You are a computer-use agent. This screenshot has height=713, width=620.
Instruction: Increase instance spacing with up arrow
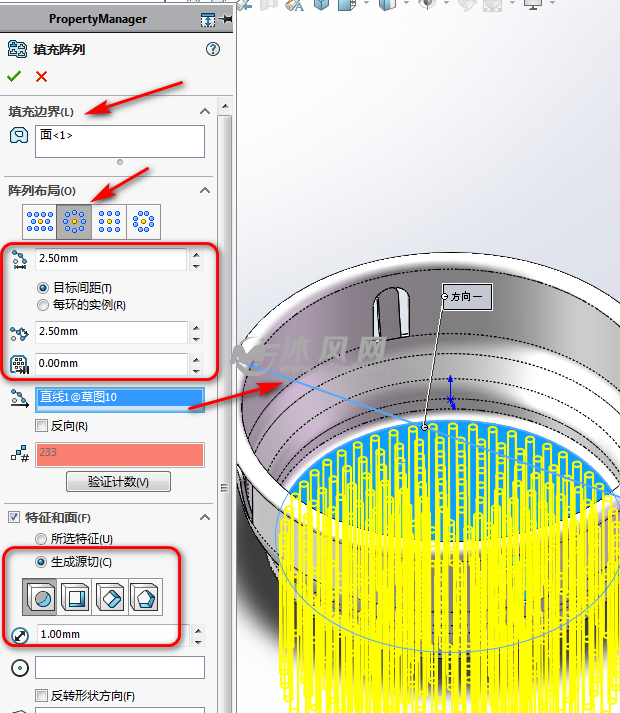click(196, 328)
